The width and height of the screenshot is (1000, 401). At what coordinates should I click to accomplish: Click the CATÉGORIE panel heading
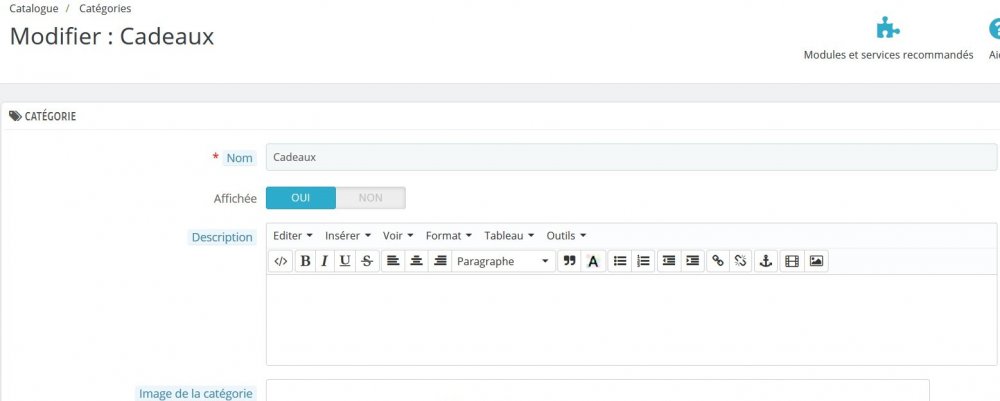(x=43, y=116)
